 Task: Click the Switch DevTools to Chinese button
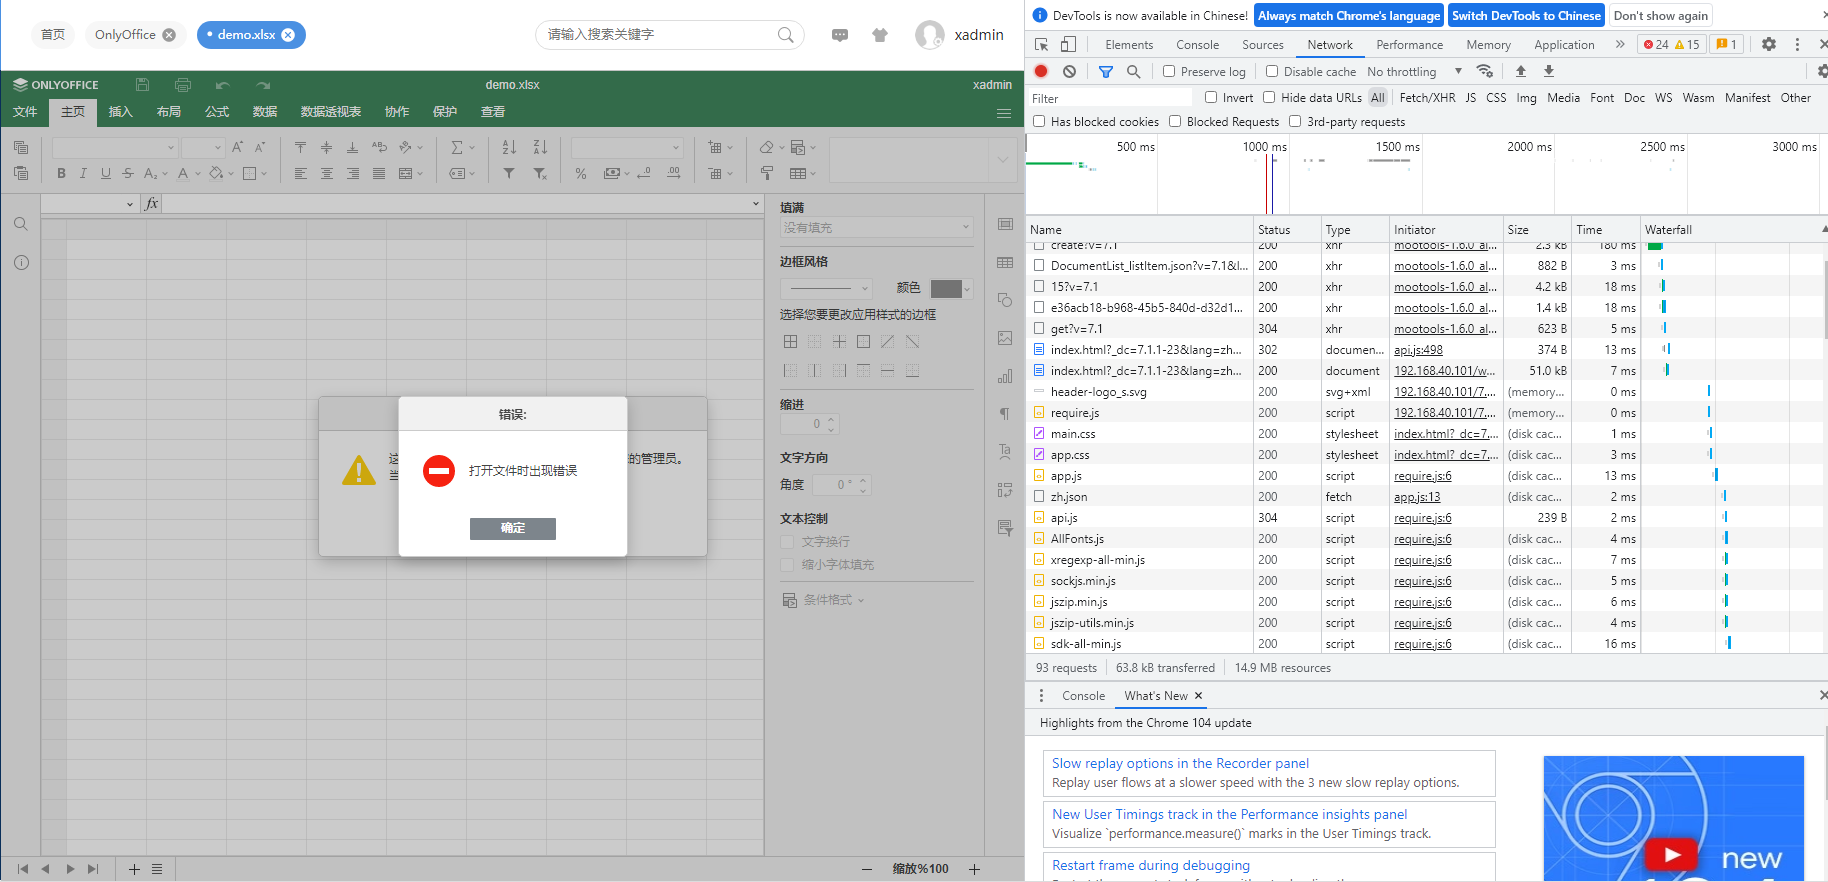1526,15
